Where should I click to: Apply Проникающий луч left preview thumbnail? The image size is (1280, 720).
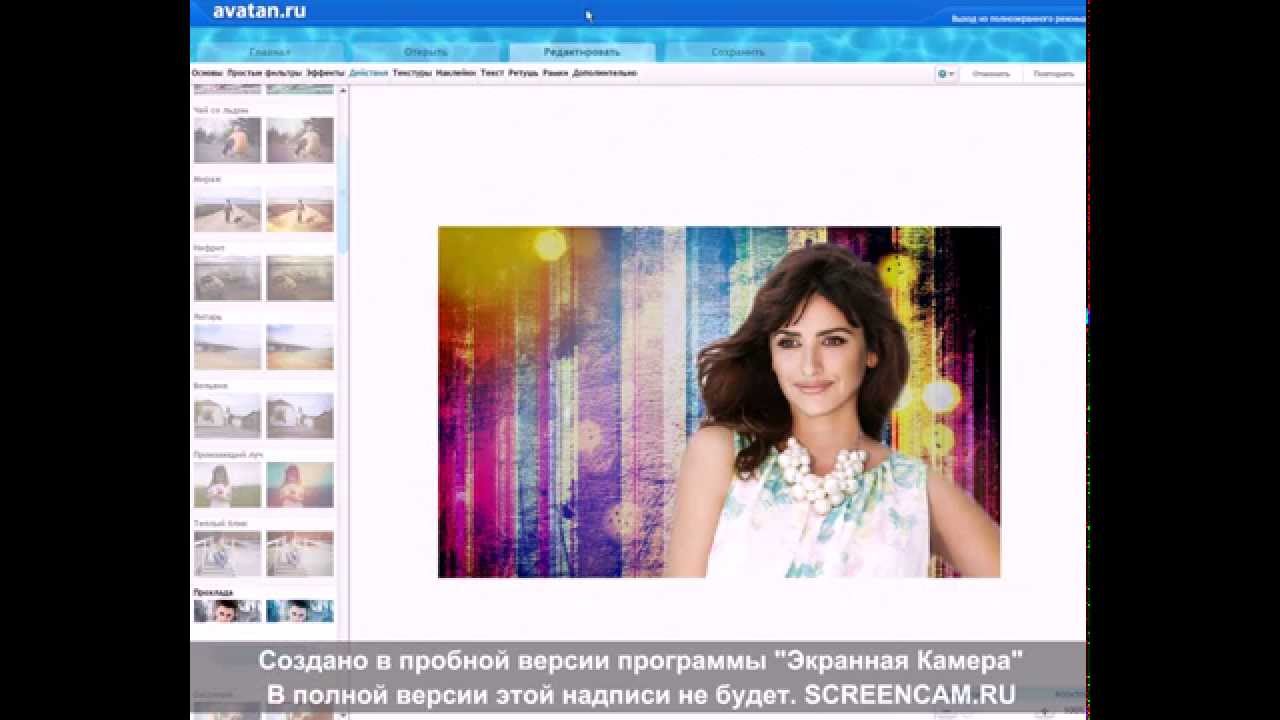(227, 485)
